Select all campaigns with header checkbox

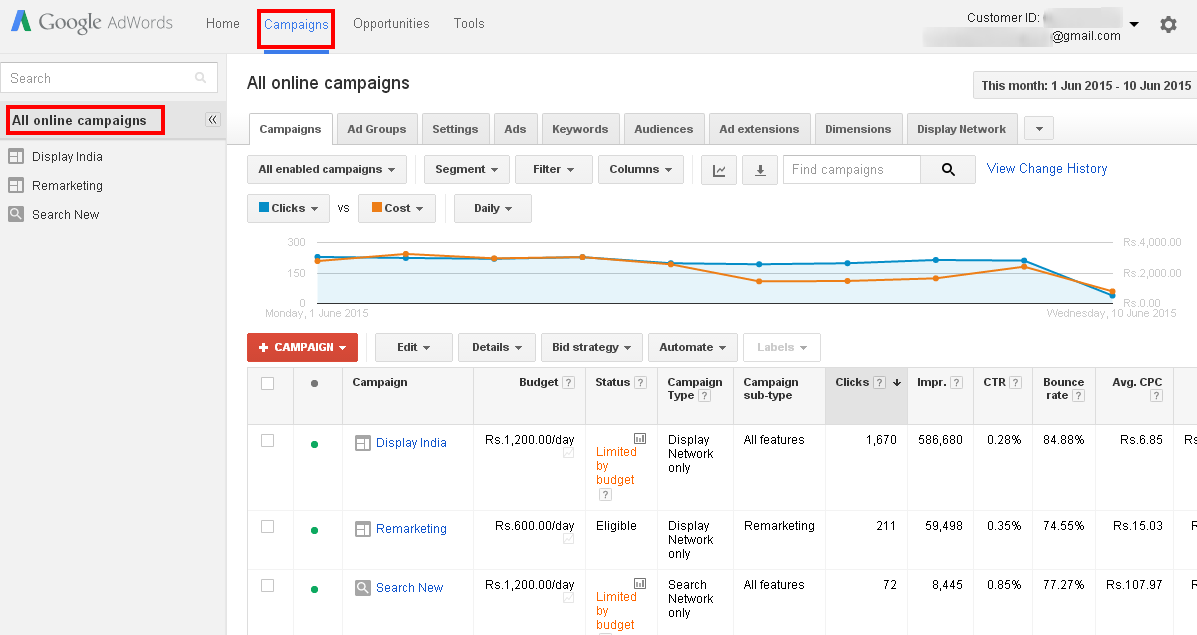tap(267, 383)
